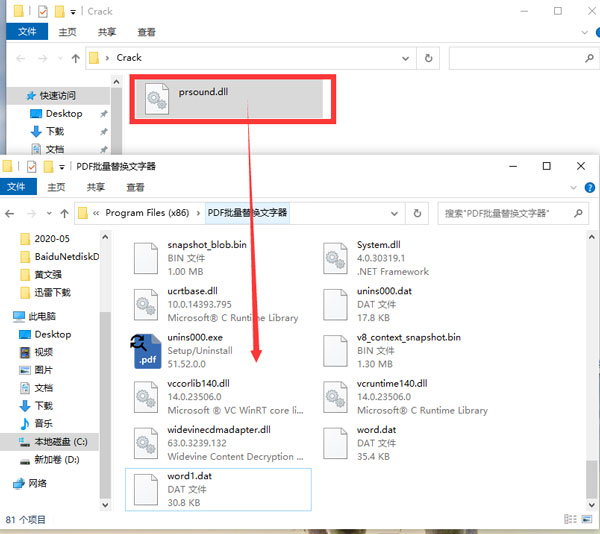Select 快速访问 in Crack window sidebar
The width and height of the screenshot is (600, 534).
coord(59,95)
